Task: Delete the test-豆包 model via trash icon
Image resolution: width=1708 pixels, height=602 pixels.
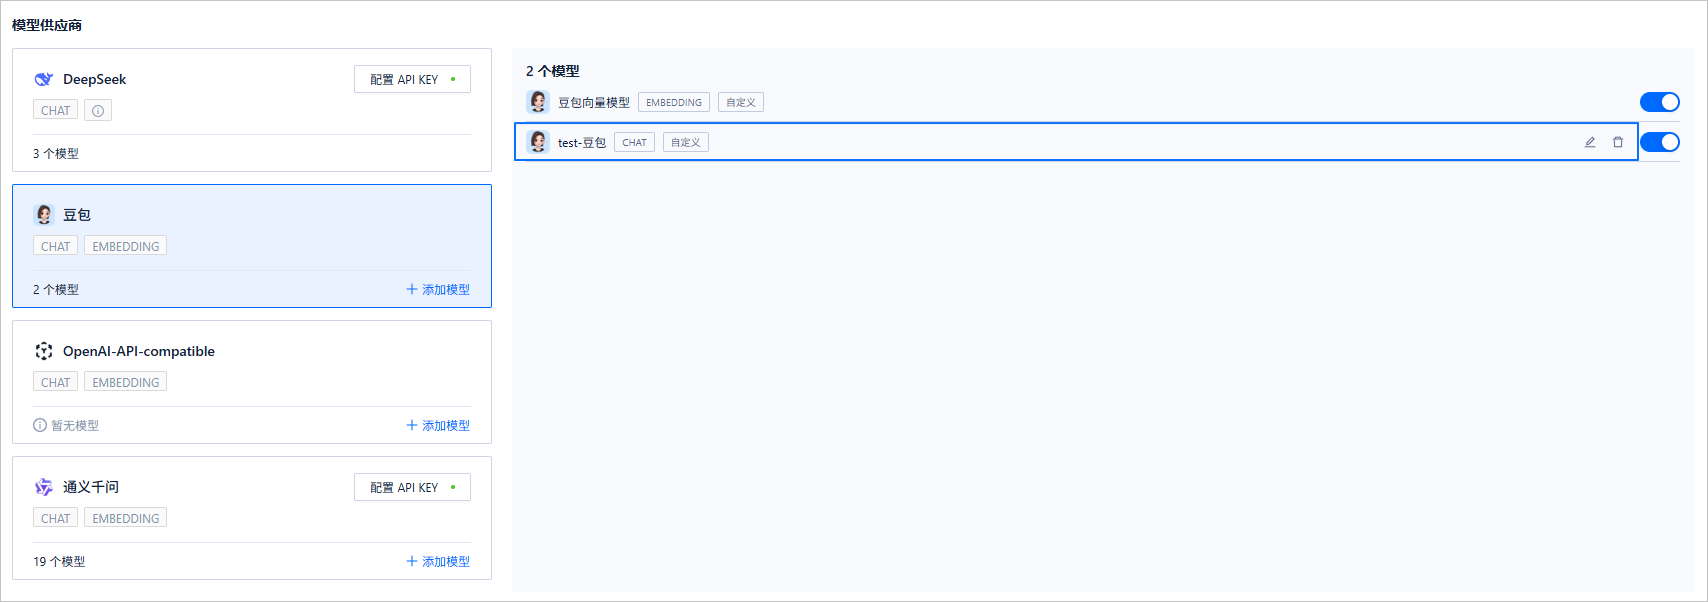Action: click(1618, 142)
